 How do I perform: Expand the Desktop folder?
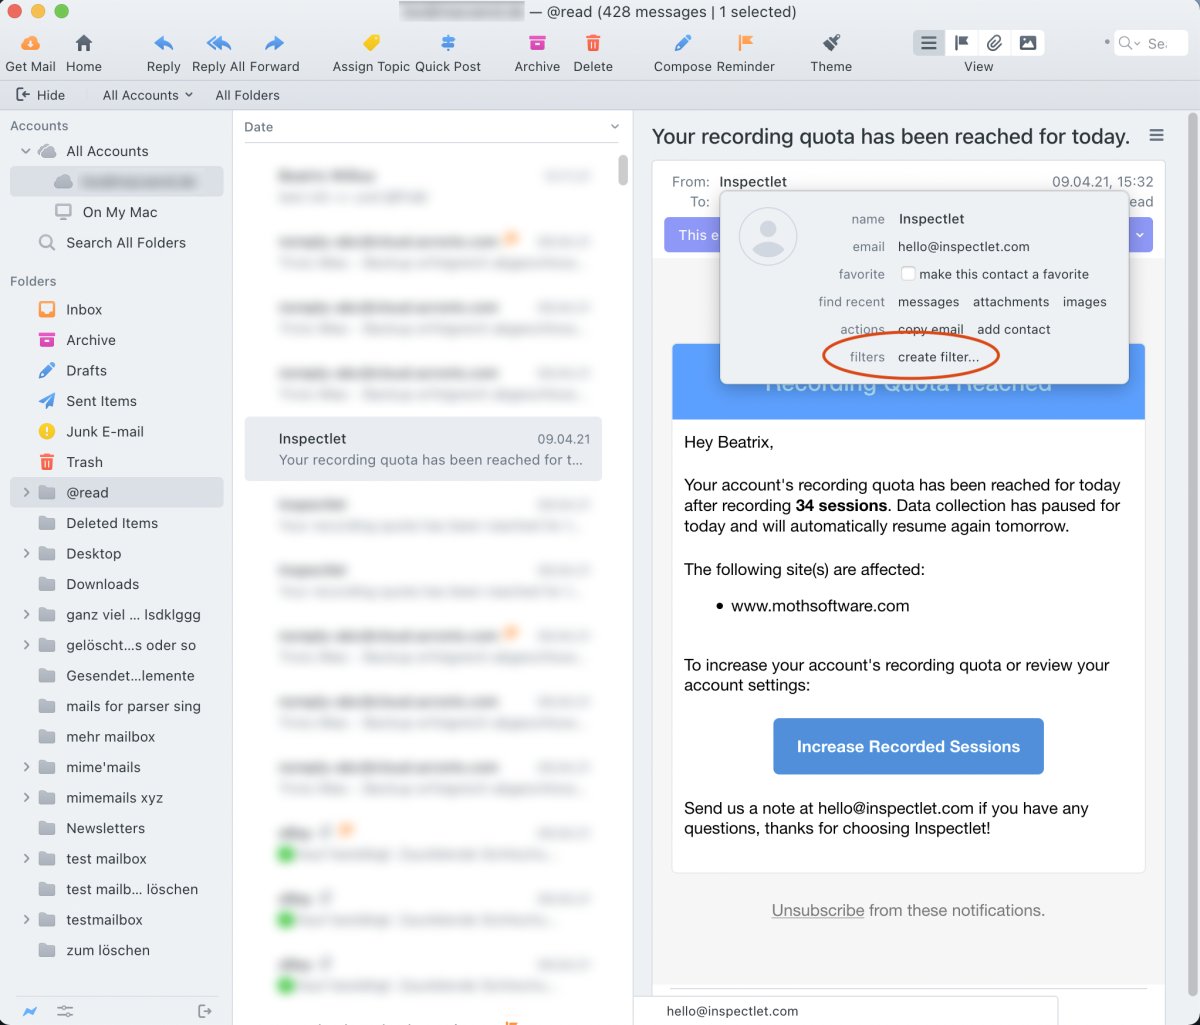coord(26,554)
